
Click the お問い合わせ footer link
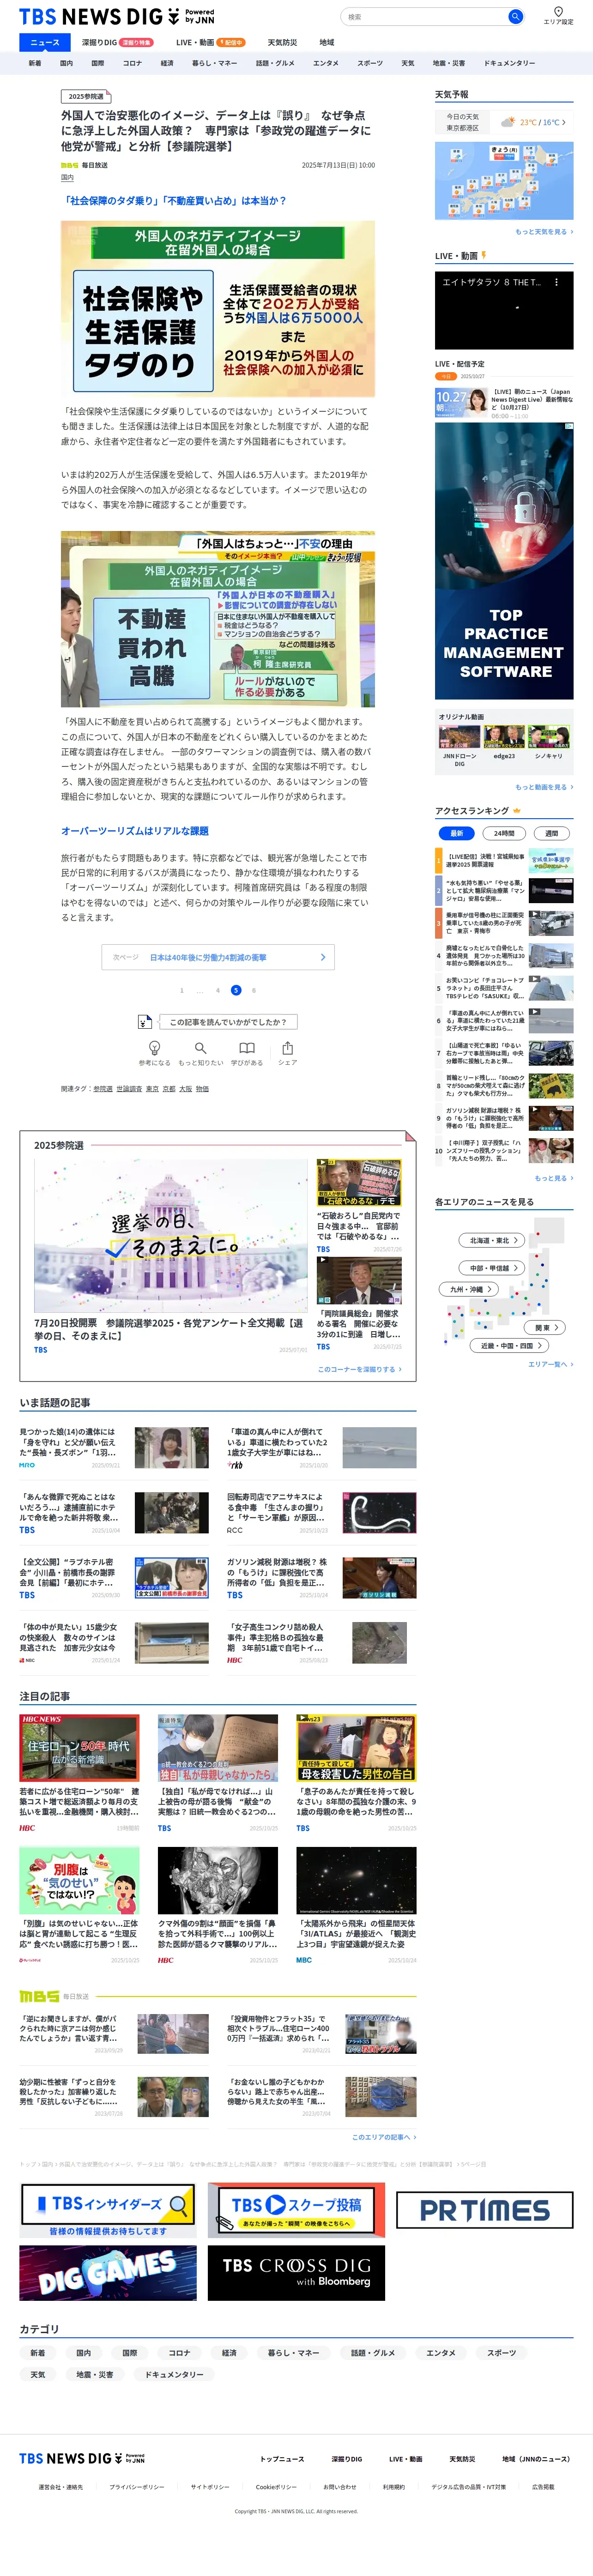click(x=340, y=2487)
